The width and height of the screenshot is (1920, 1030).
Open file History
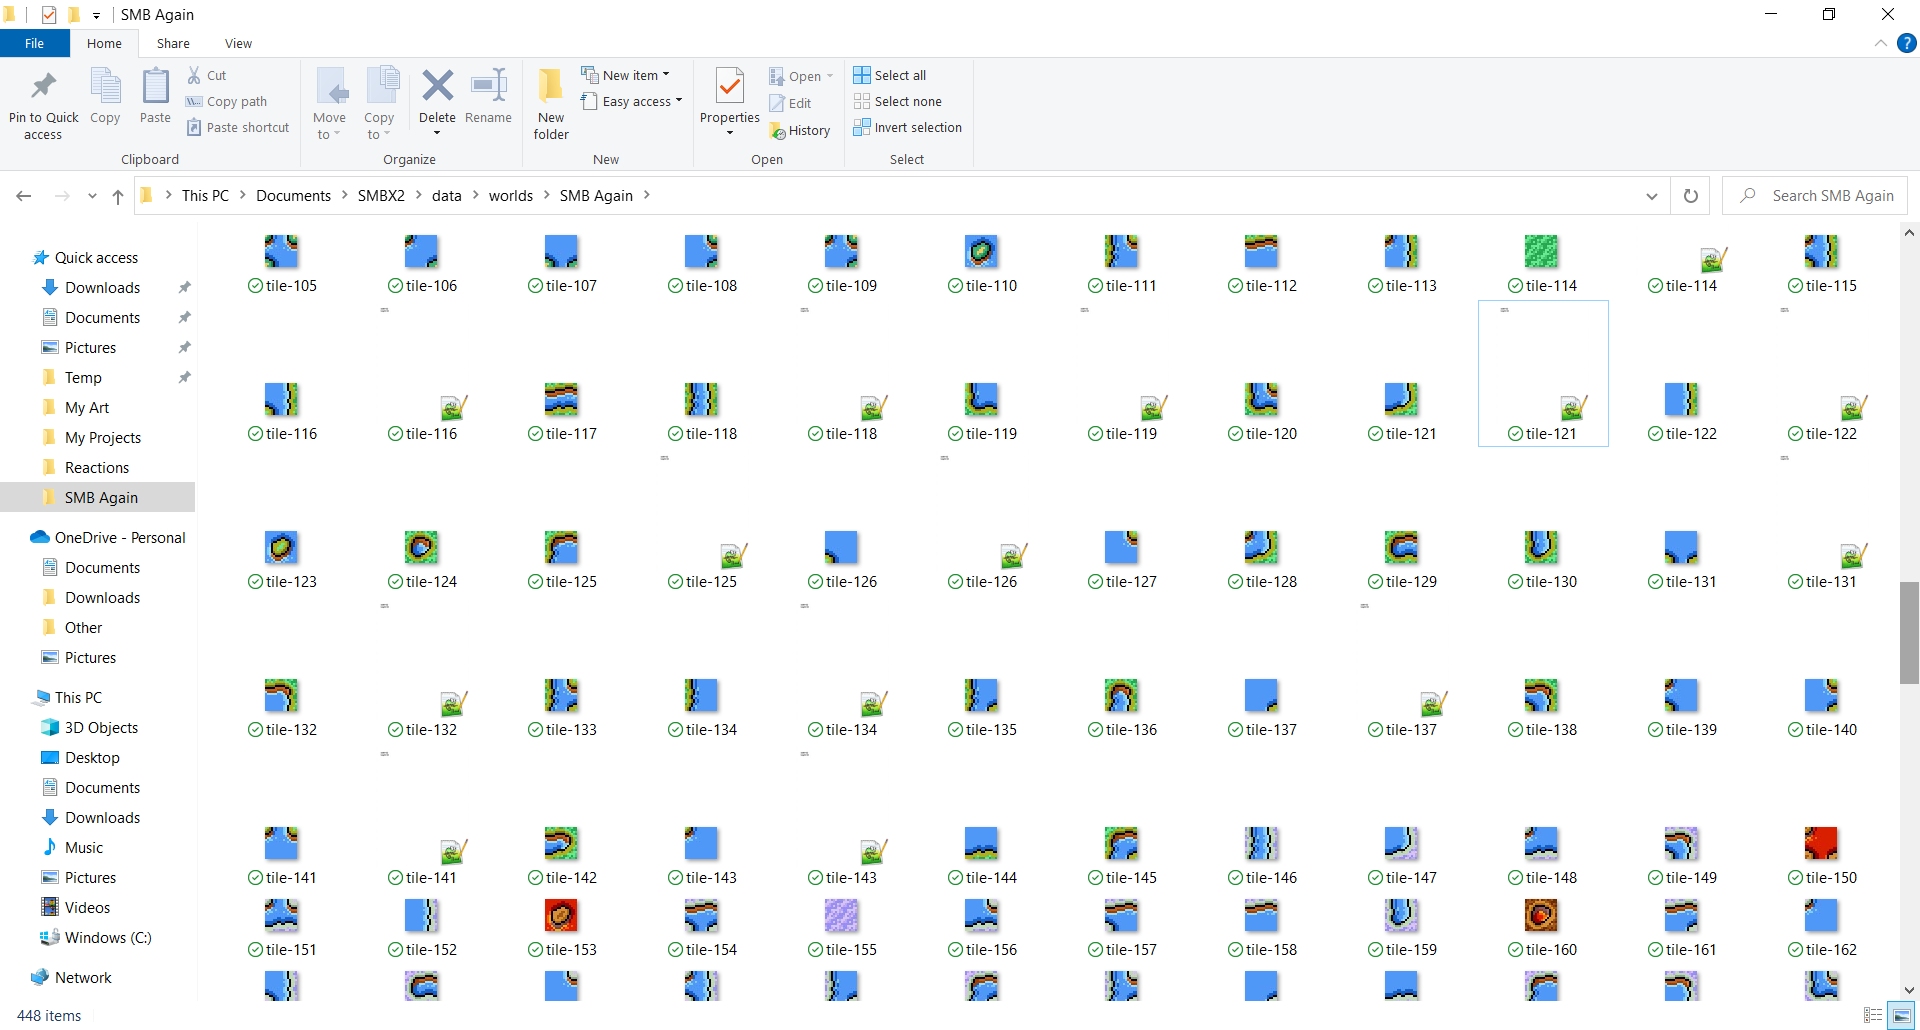(x=800, y=130)
